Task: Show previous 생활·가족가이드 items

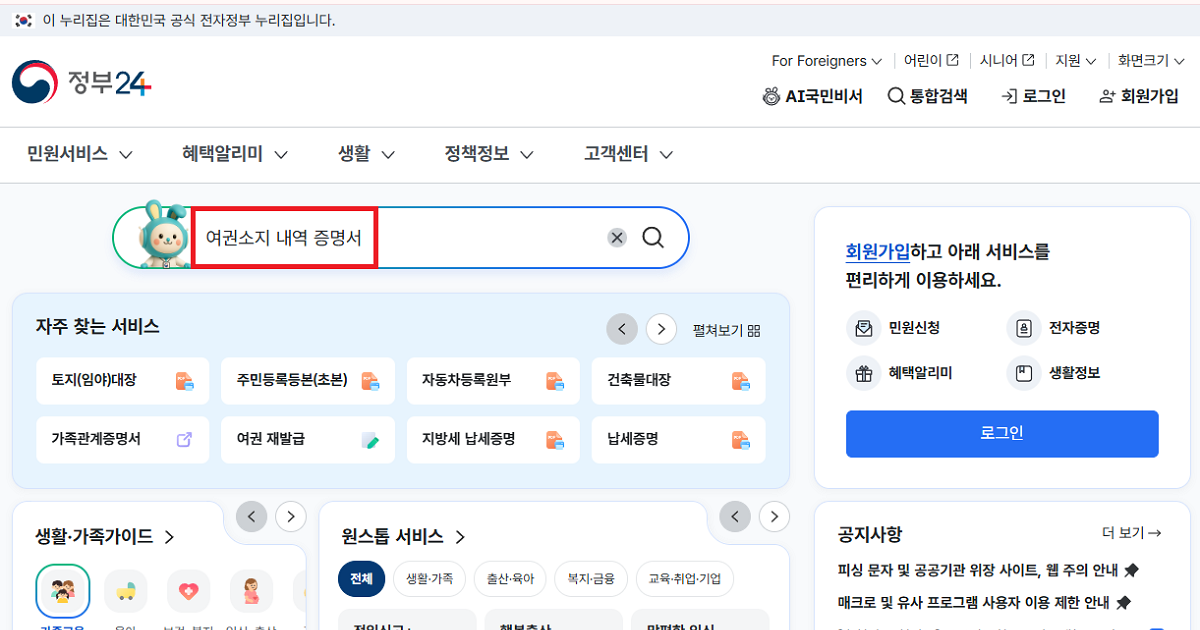Action: click(x=251, y=517)
